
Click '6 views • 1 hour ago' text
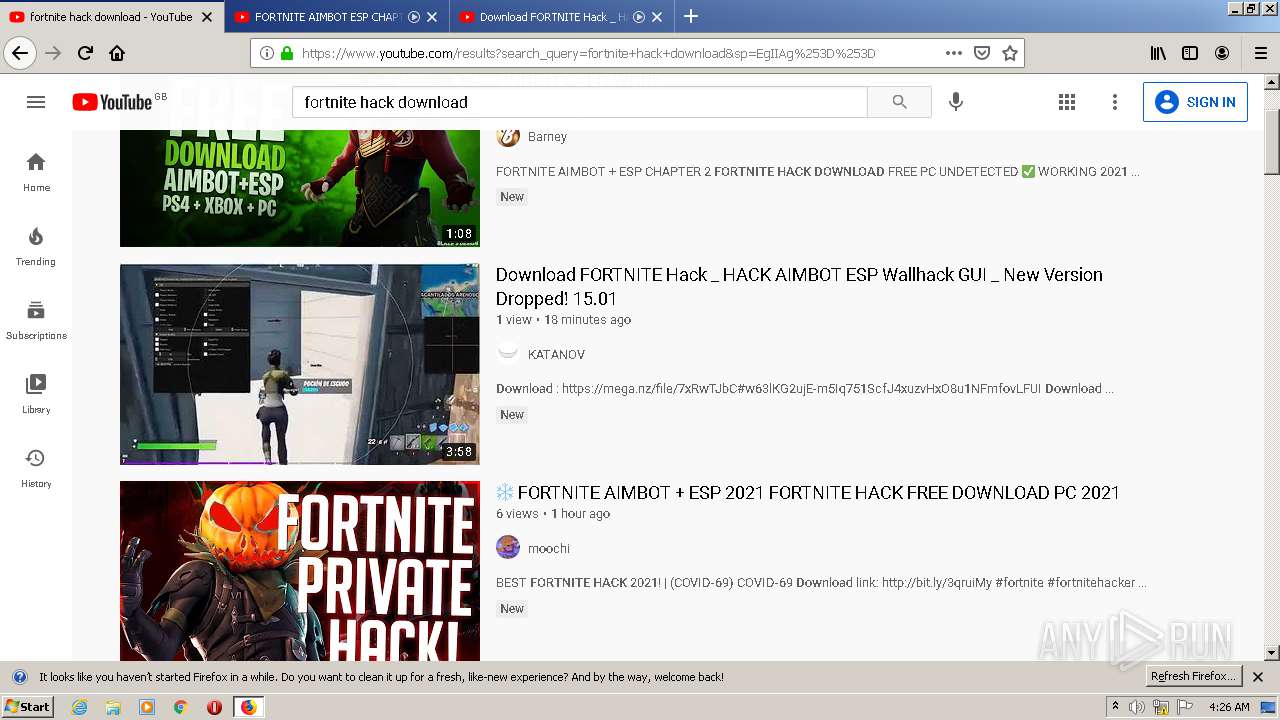[x=553, y=514]
